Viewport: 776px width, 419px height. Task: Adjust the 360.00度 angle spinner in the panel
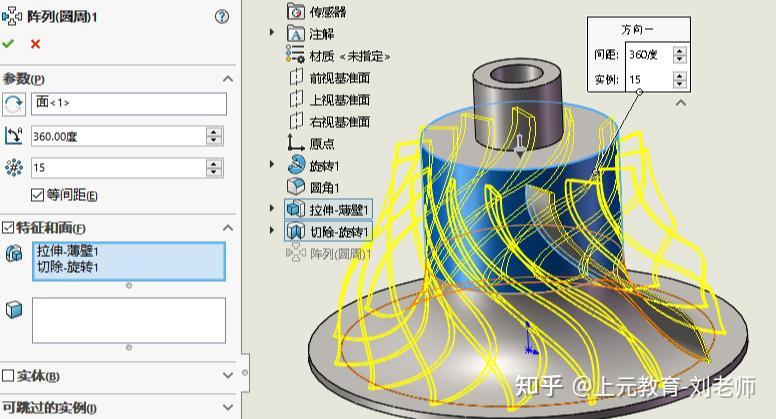click(x=214, y=136)
